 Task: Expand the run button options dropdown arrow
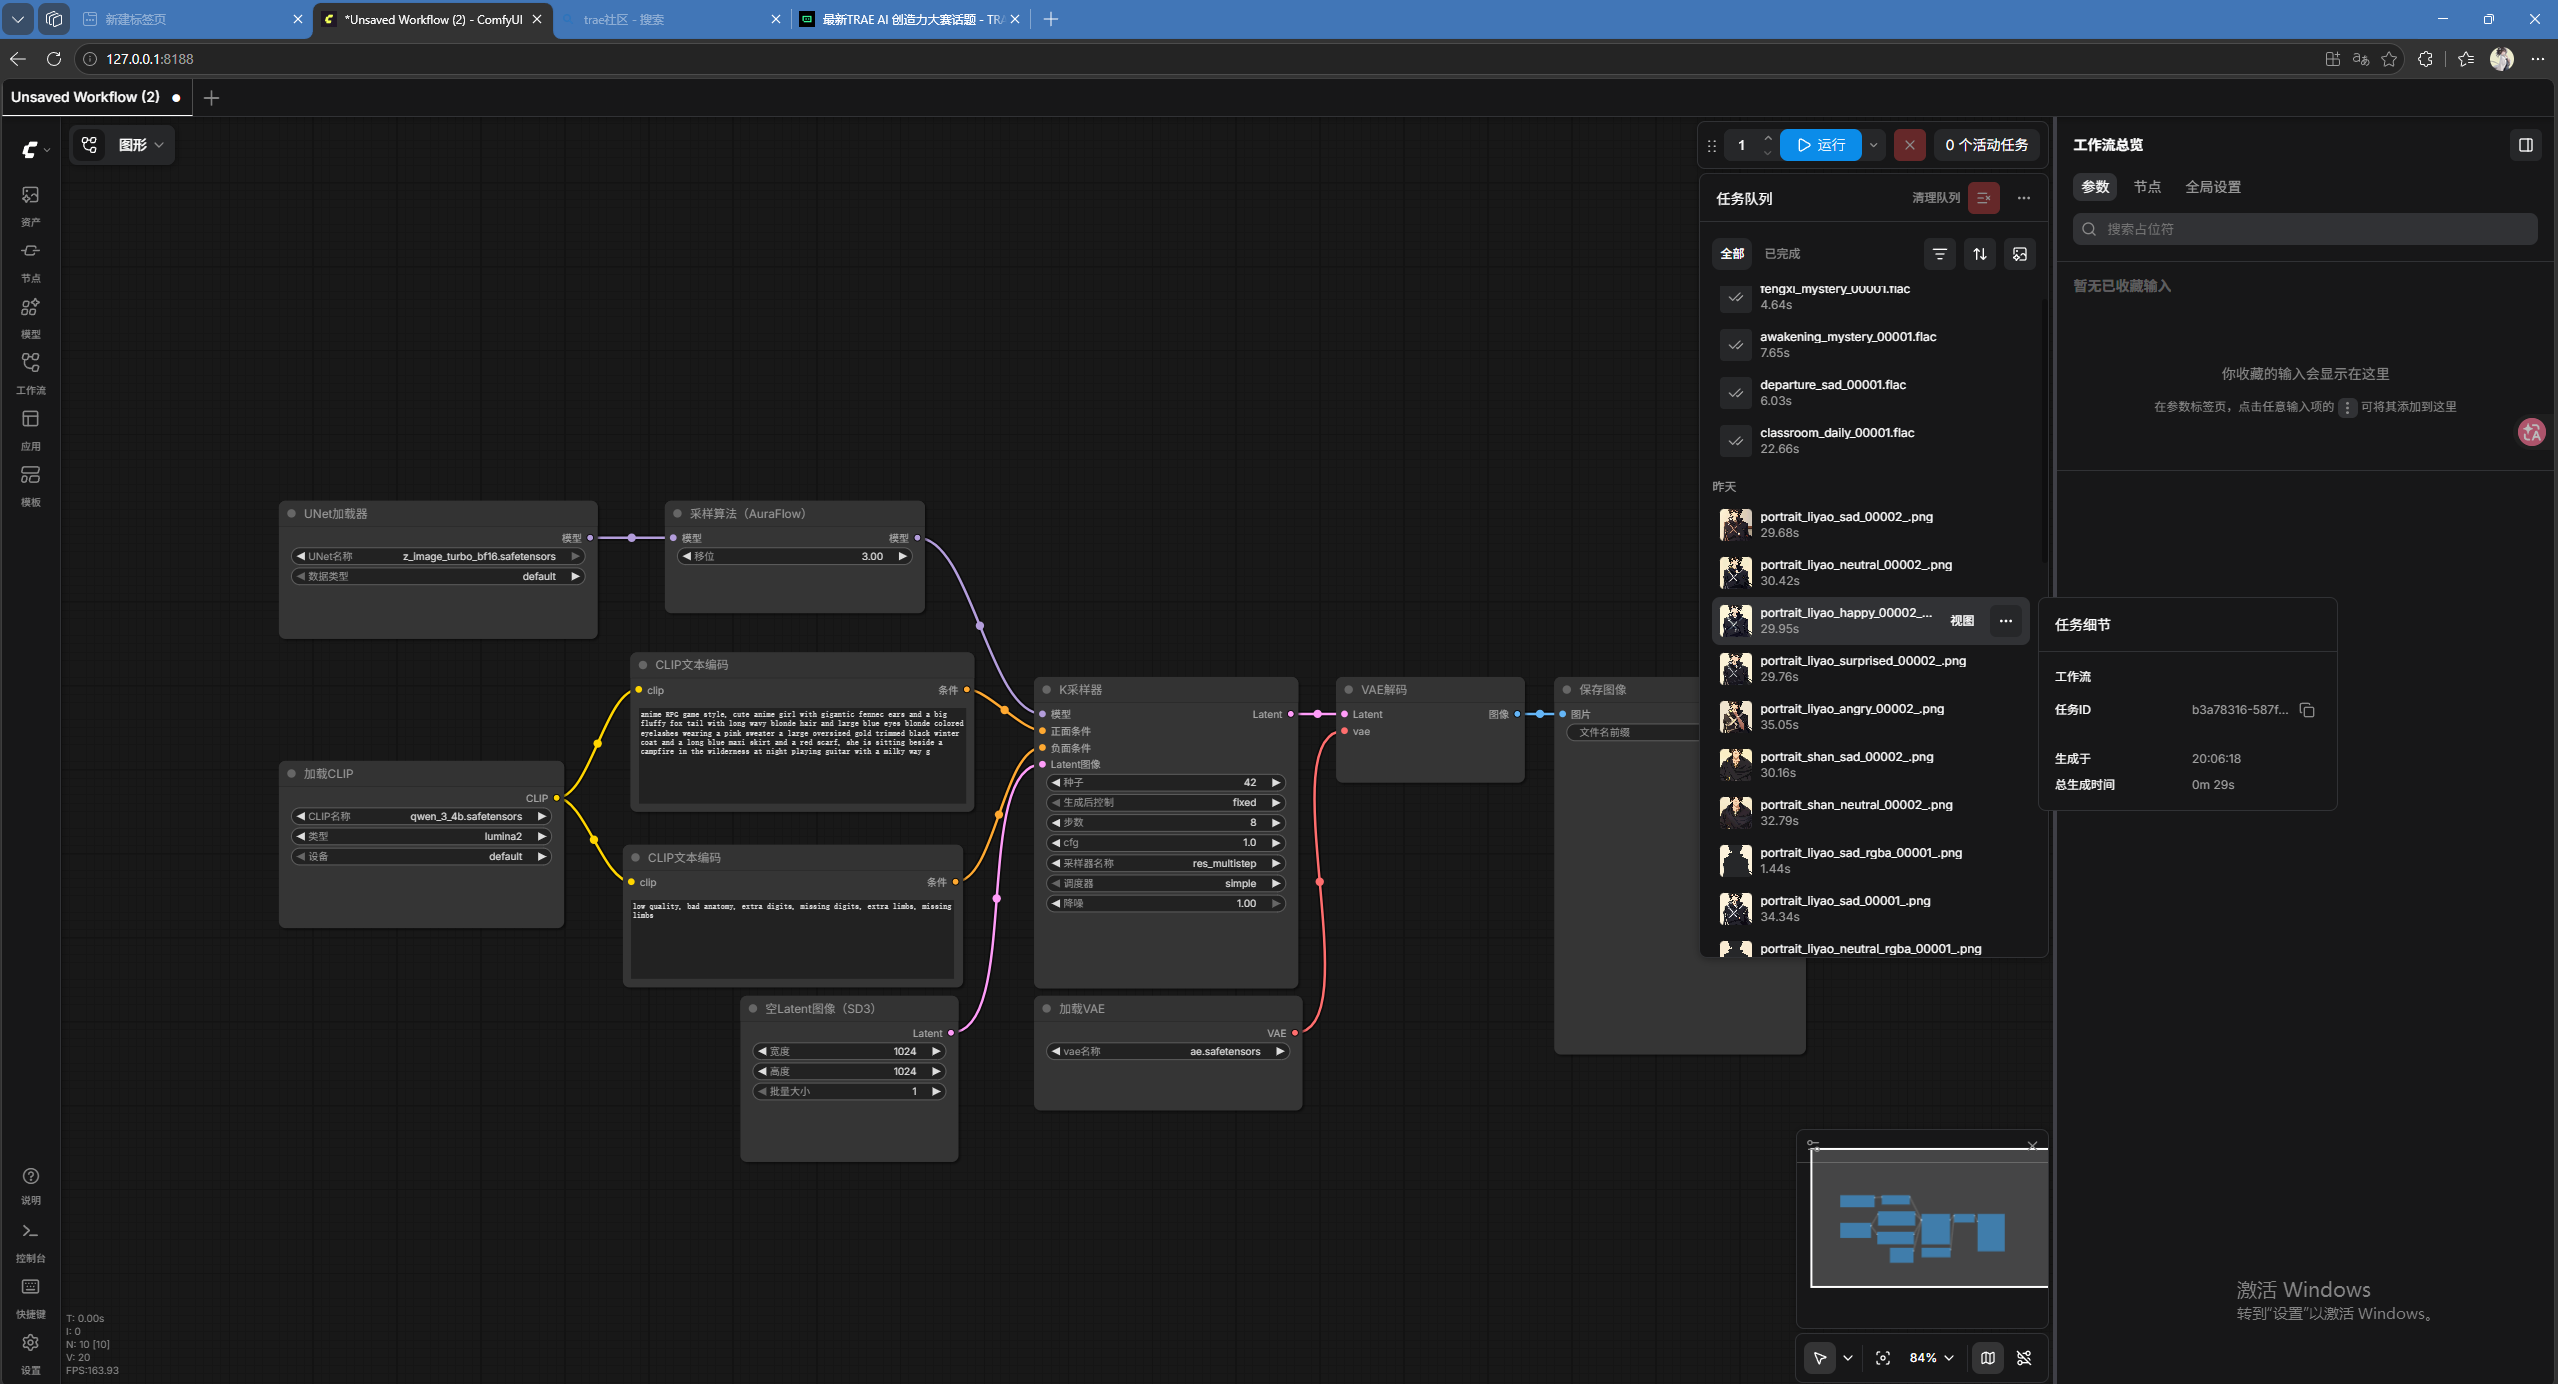[x=1874, y=145]
